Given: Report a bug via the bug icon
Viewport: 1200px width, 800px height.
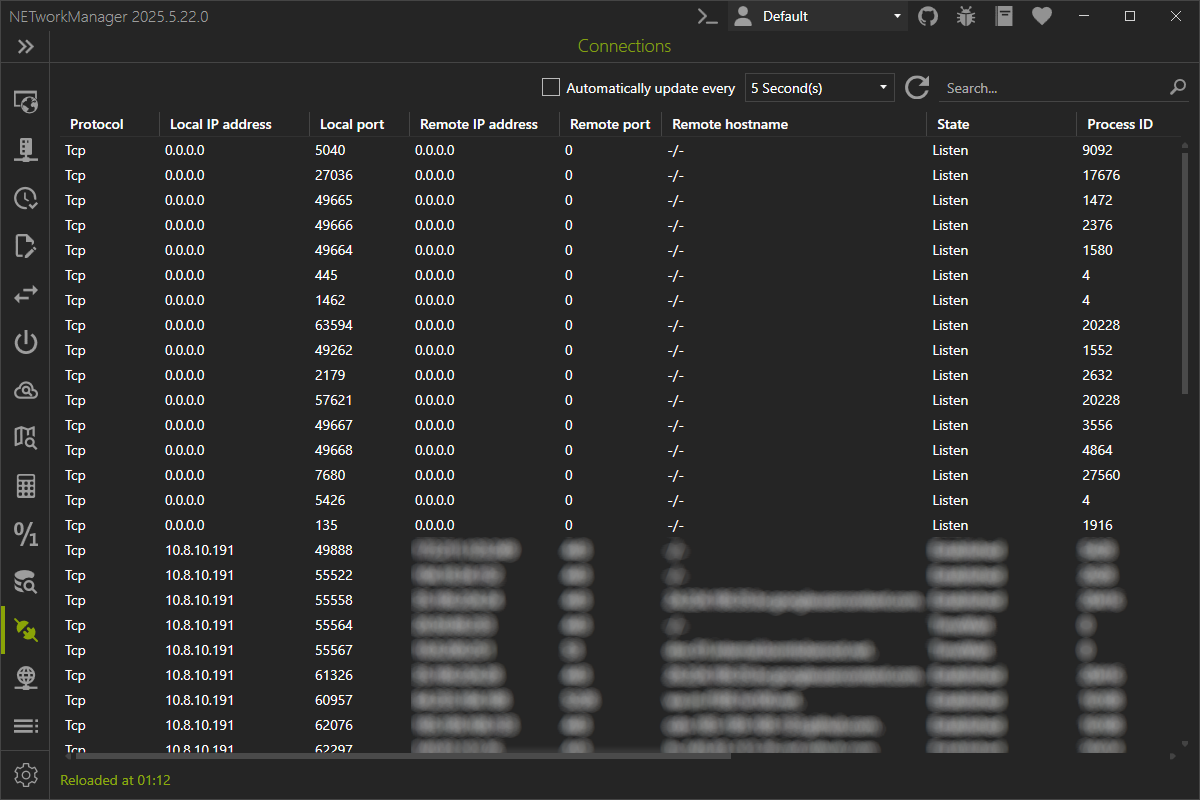Looking at the screenshot, I should click(966, 16).
